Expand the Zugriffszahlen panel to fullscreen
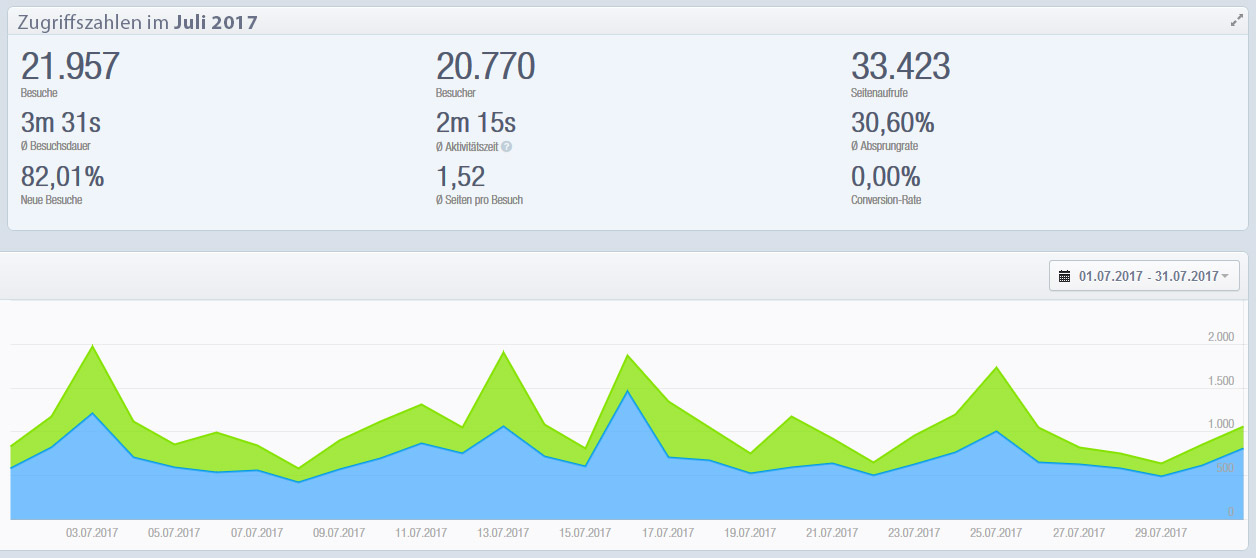This screenshot has width=1256, height=558. click(x=1236, y=20)
